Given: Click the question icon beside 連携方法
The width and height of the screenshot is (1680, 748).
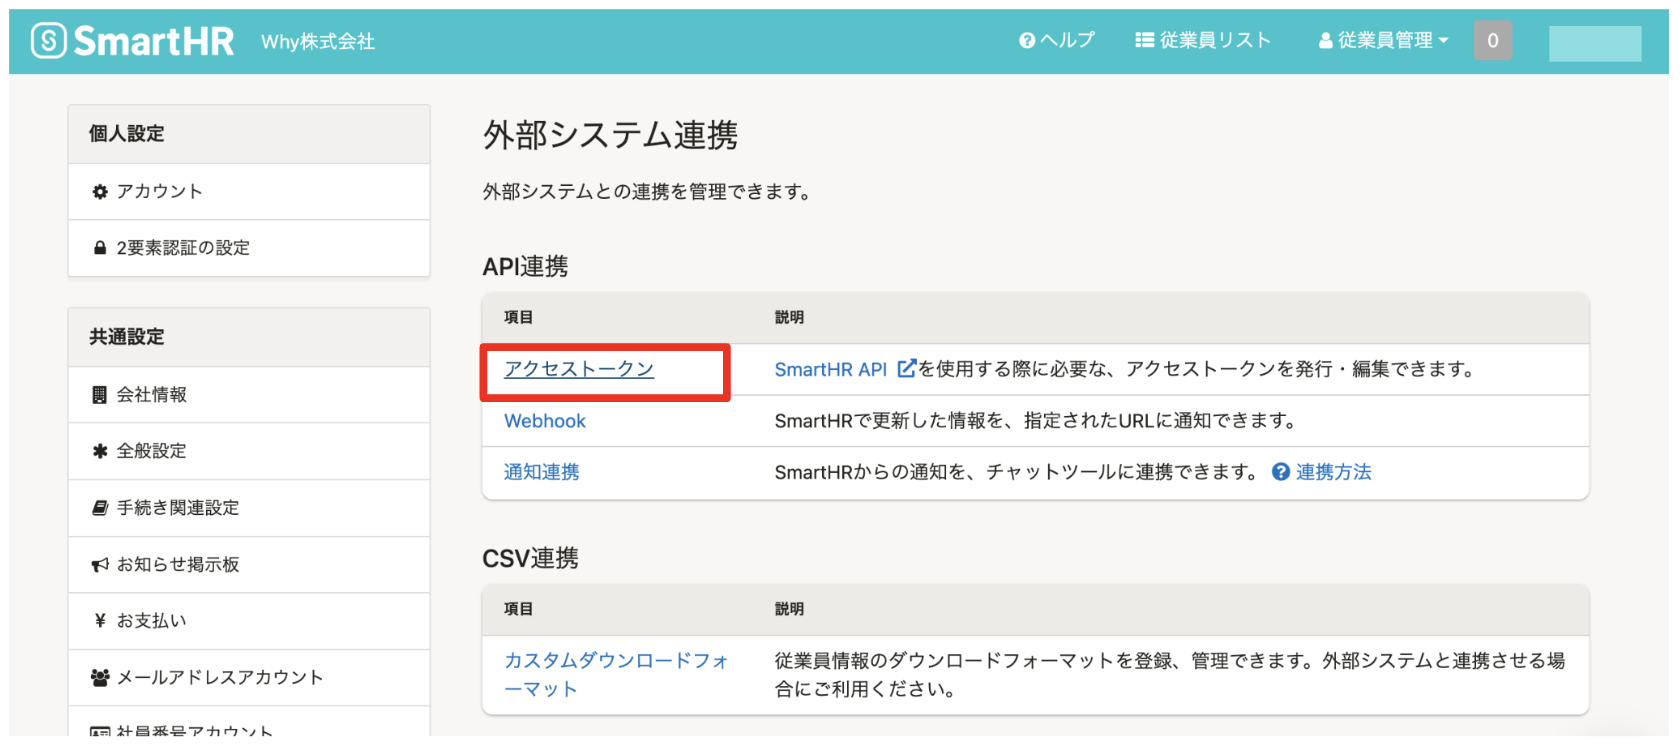Looking at the screenshot, I should click(1281, 472).
